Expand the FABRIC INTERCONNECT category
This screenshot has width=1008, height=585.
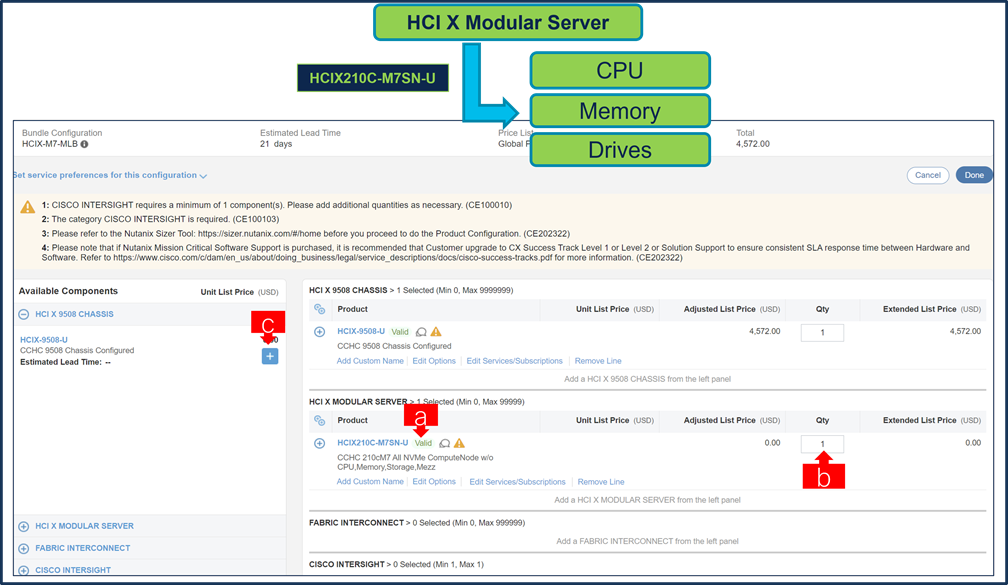pyautogui.click(x=24, y=548)
